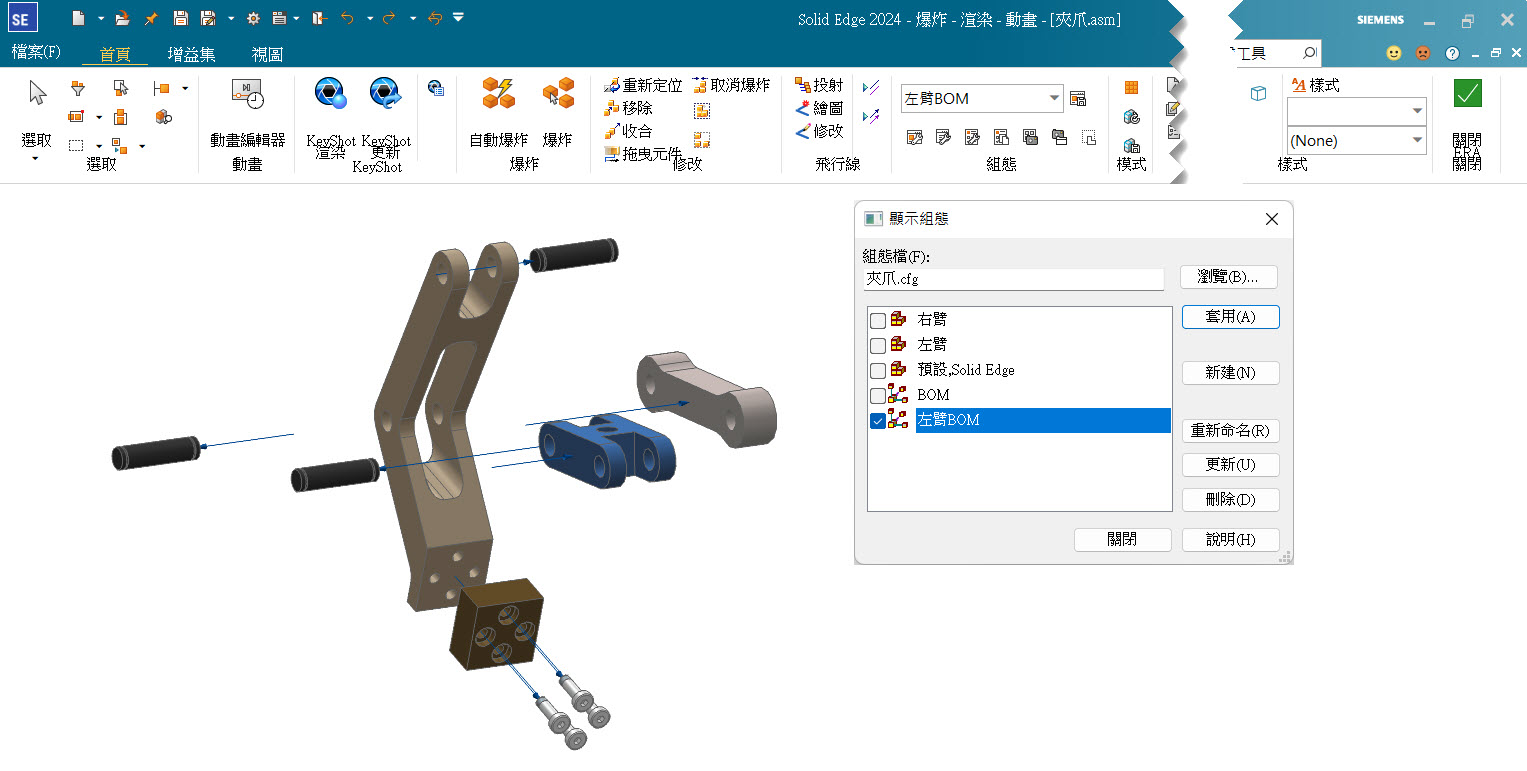Click the new document icon

[x=79, y=18]
